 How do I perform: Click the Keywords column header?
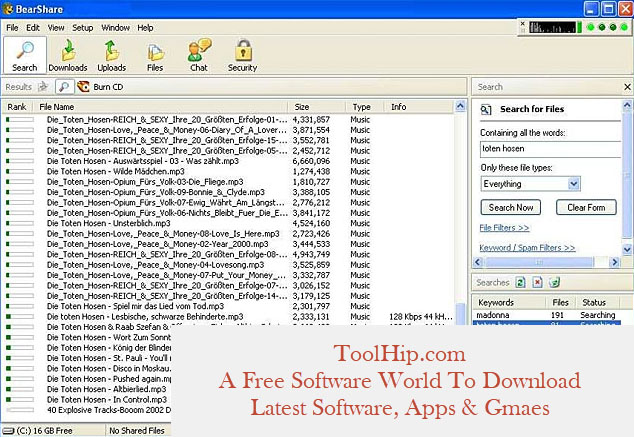tap(510, 302)
